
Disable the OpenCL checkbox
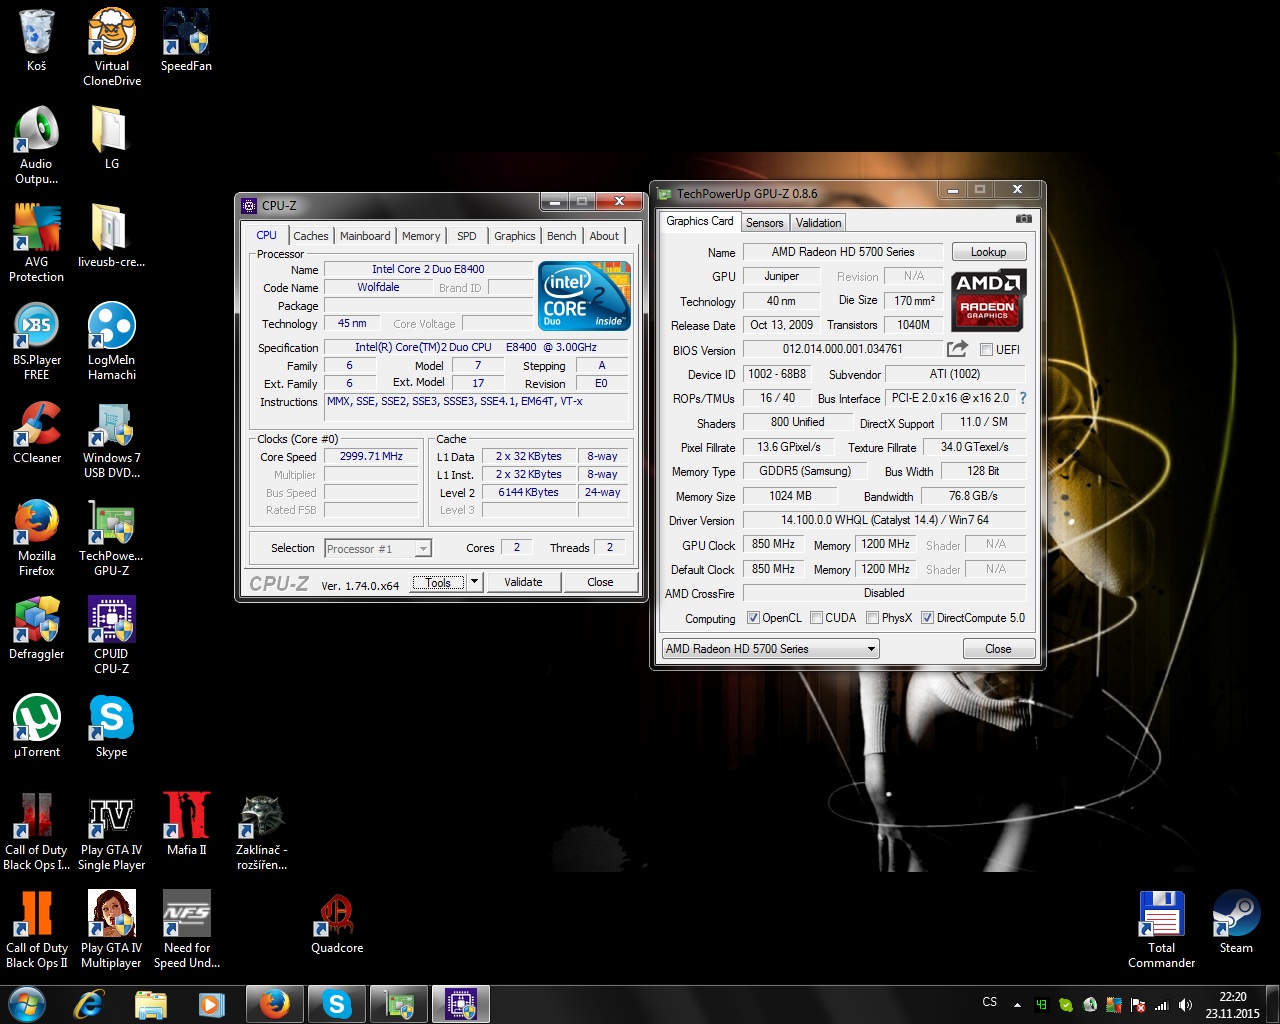coord(753,618)
